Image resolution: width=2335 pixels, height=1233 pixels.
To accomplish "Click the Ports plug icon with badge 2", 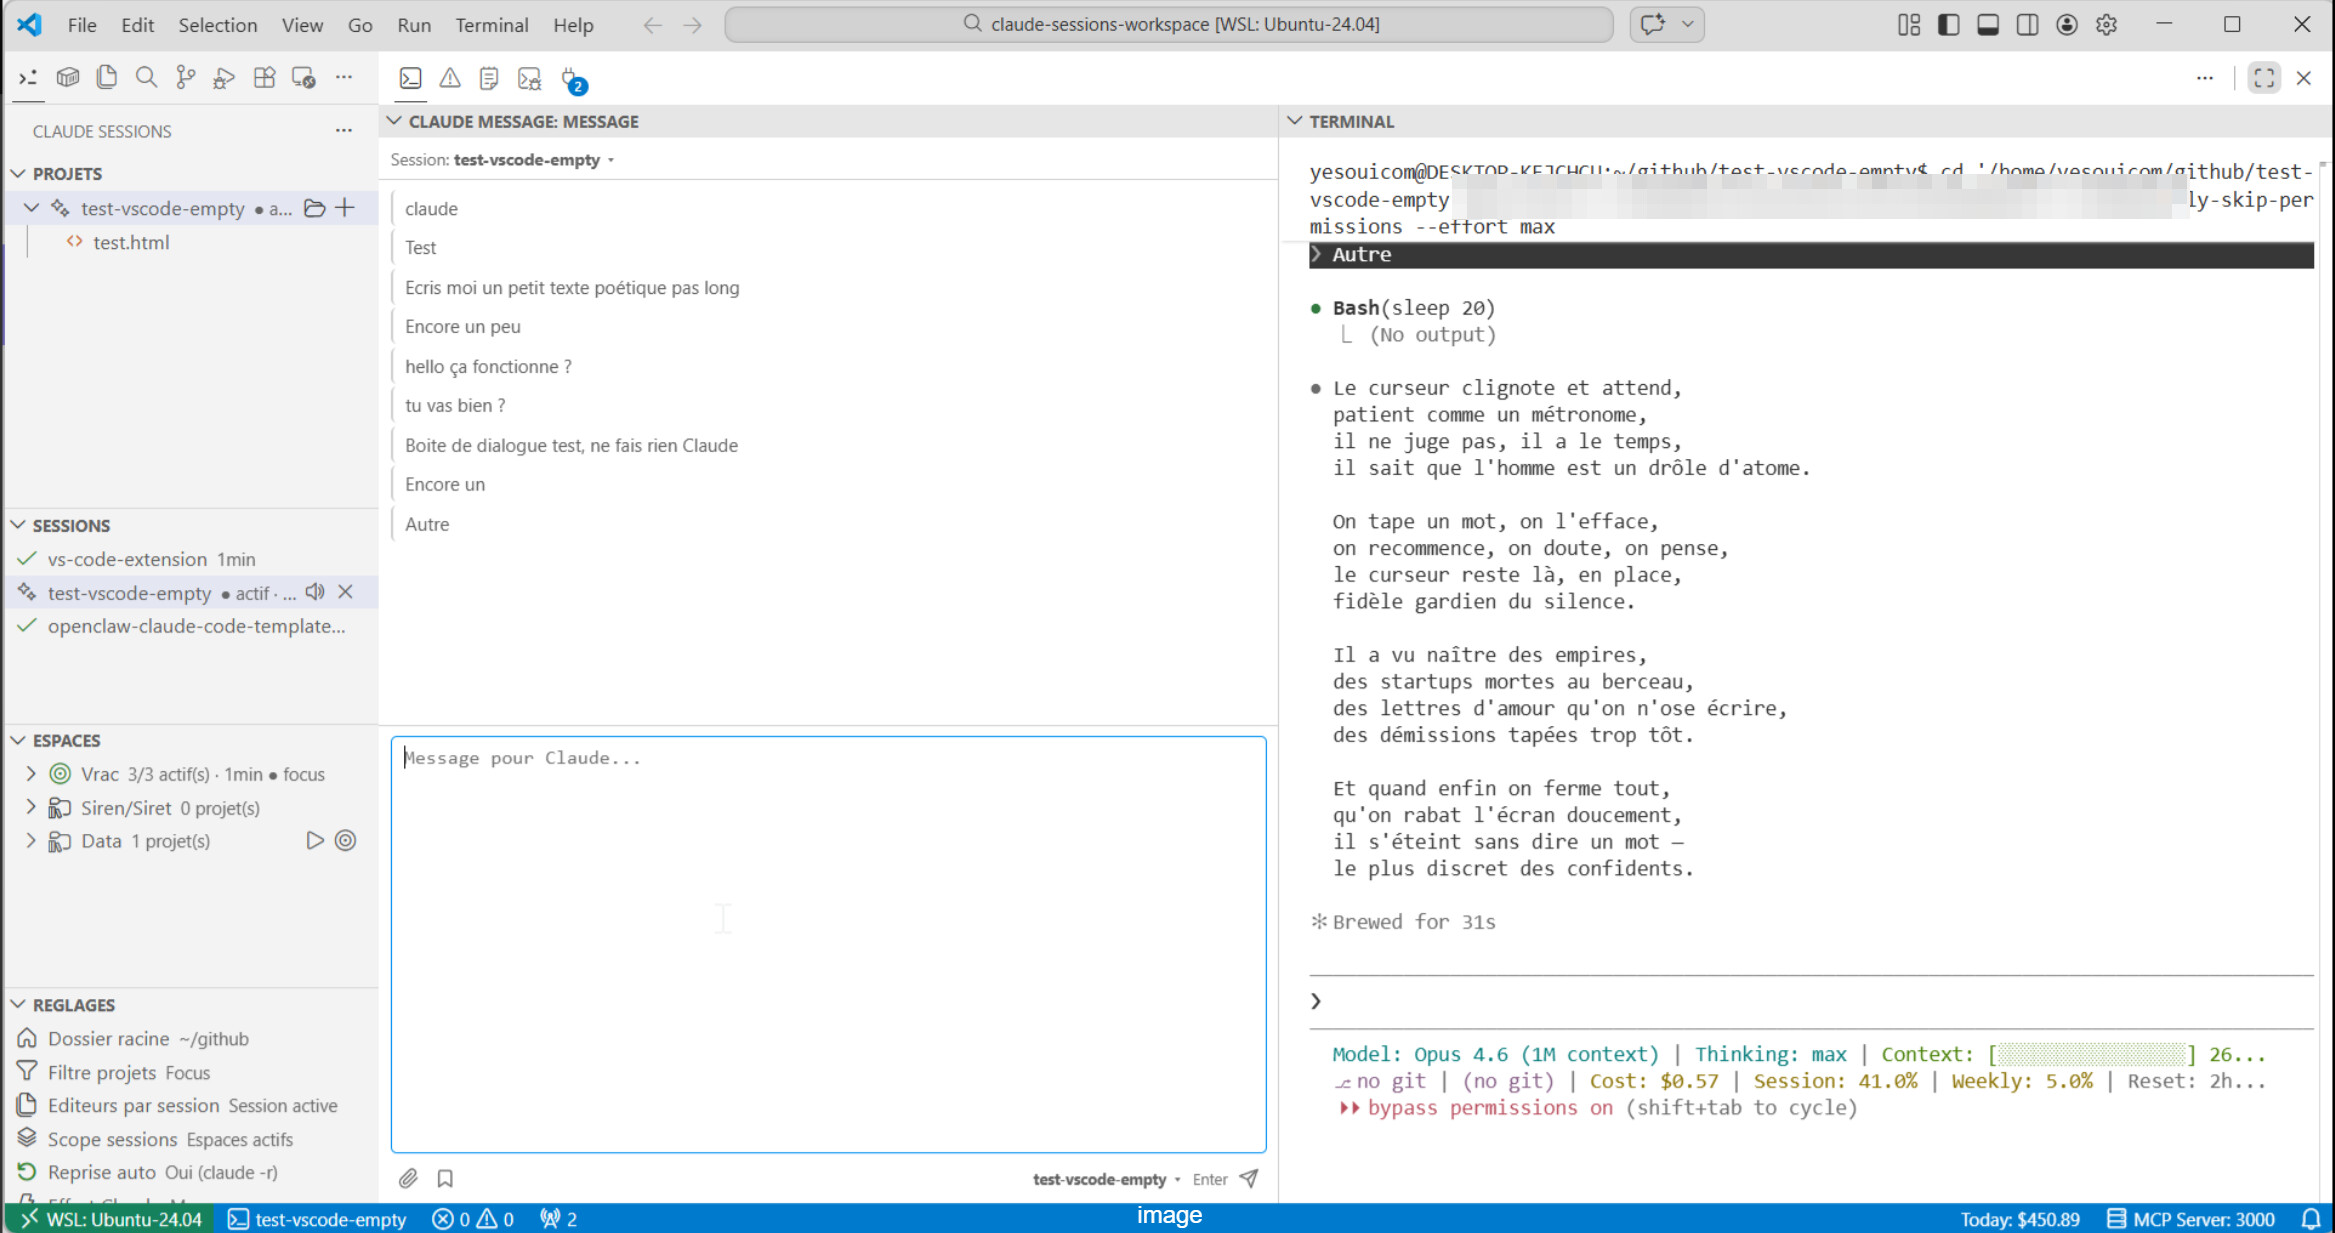I will click(x=571, y=79).
